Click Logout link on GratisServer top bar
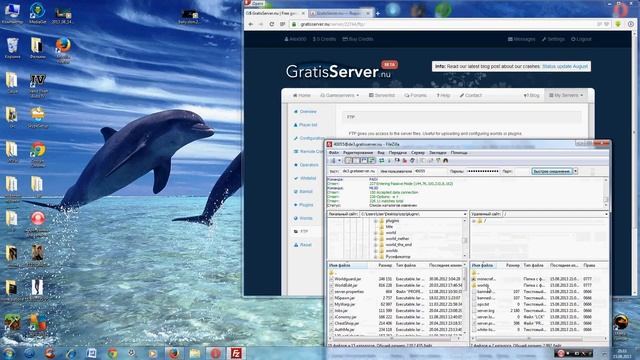 point(581,39)
